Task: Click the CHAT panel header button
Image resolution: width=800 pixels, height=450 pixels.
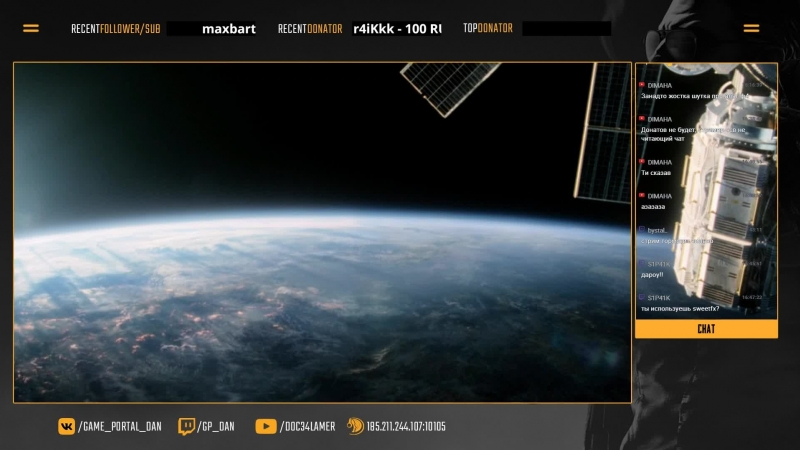Action: coord(706,329)
